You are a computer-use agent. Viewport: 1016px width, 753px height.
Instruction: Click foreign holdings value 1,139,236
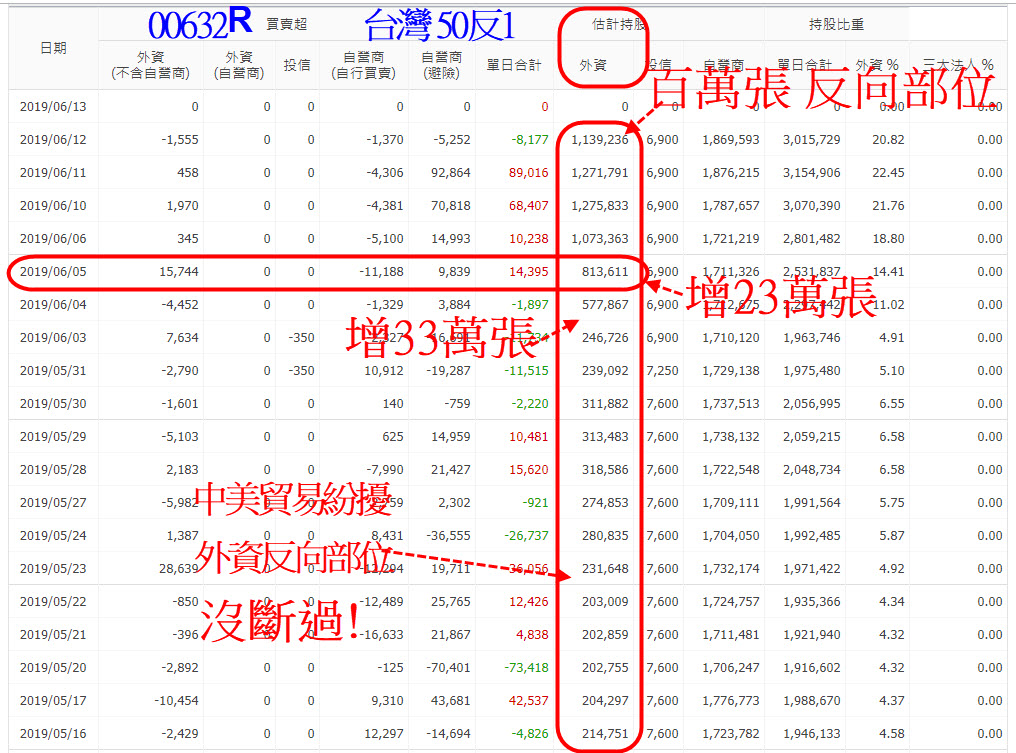599,140
